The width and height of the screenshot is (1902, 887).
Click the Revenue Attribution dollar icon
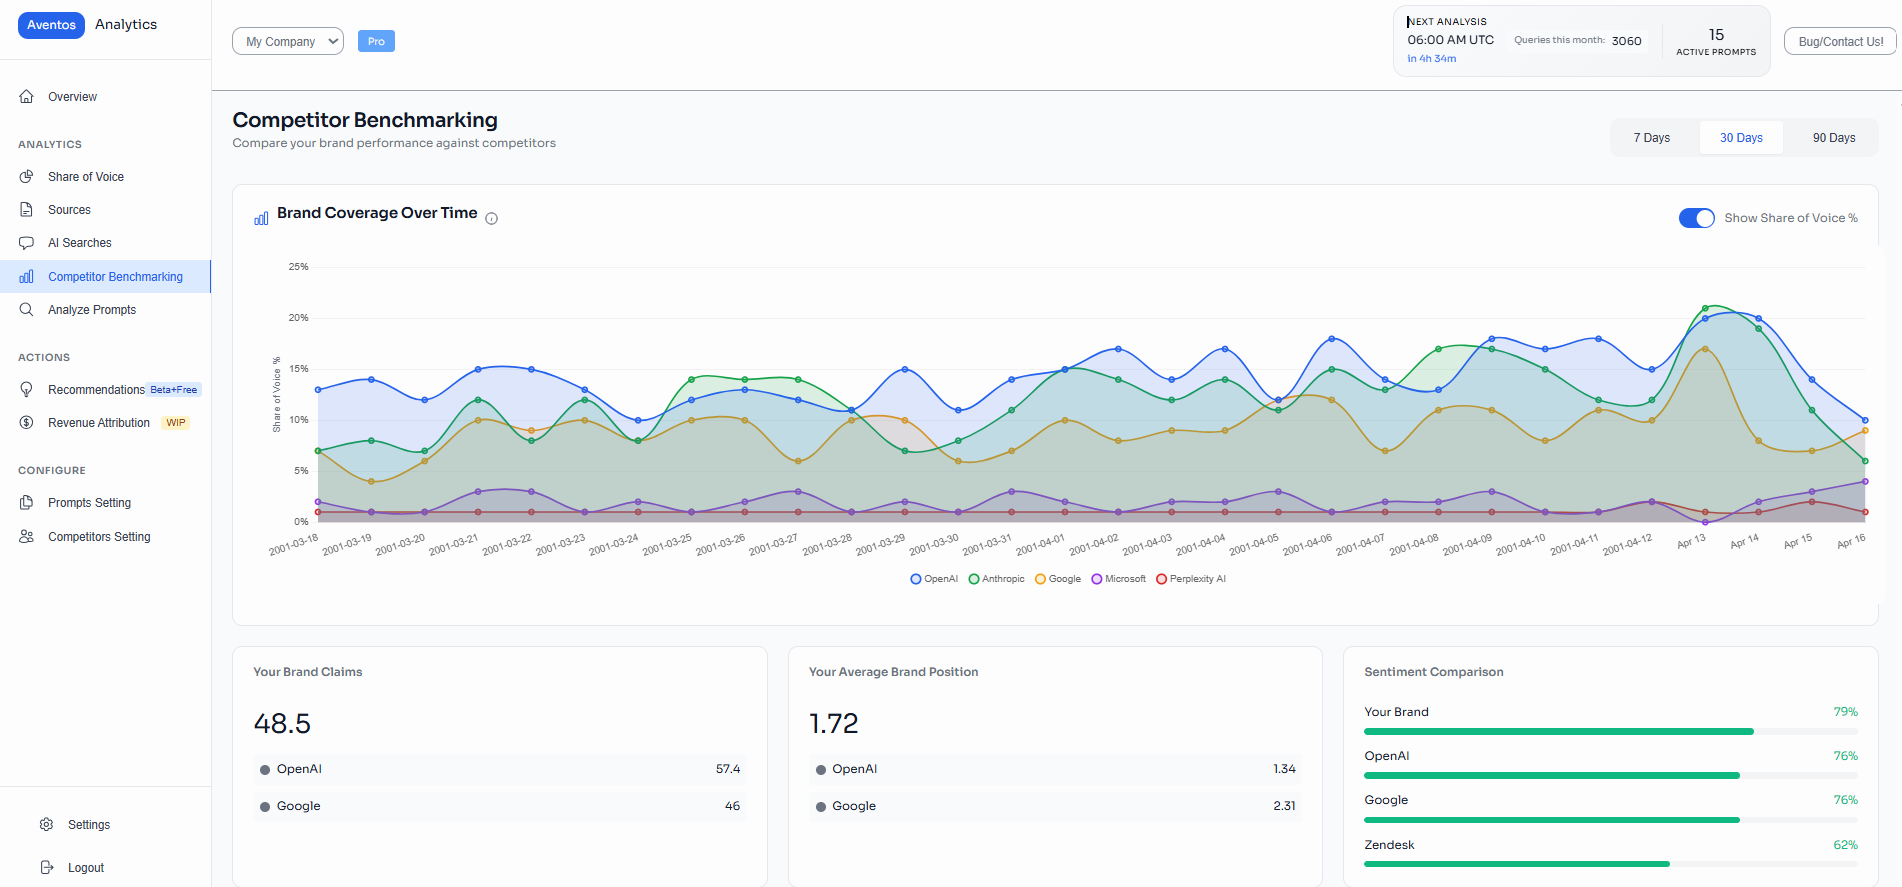click(x=27, y=423)
